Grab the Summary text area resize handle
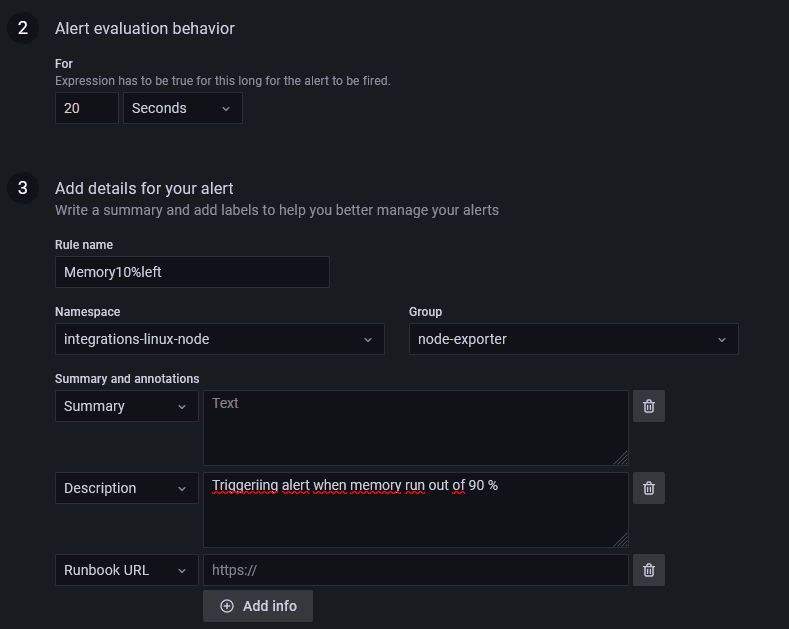Viewport: 789px width, 629px height. pos(621,458)
